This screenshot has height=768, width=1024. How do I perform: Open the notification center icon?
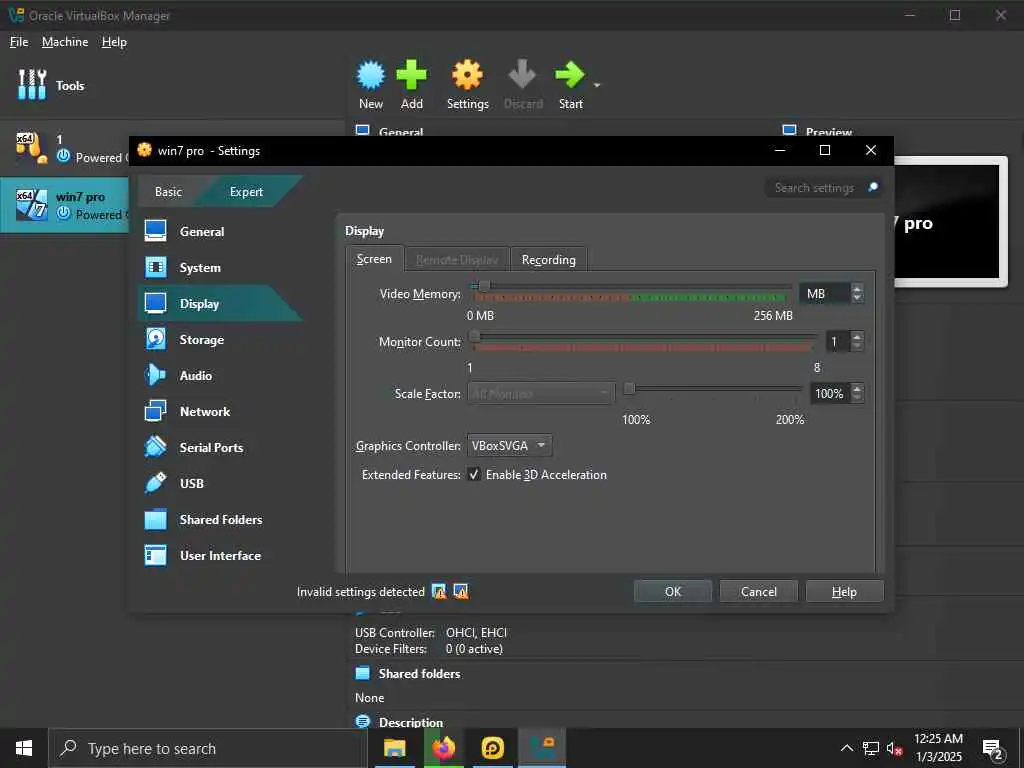[993, 749]
